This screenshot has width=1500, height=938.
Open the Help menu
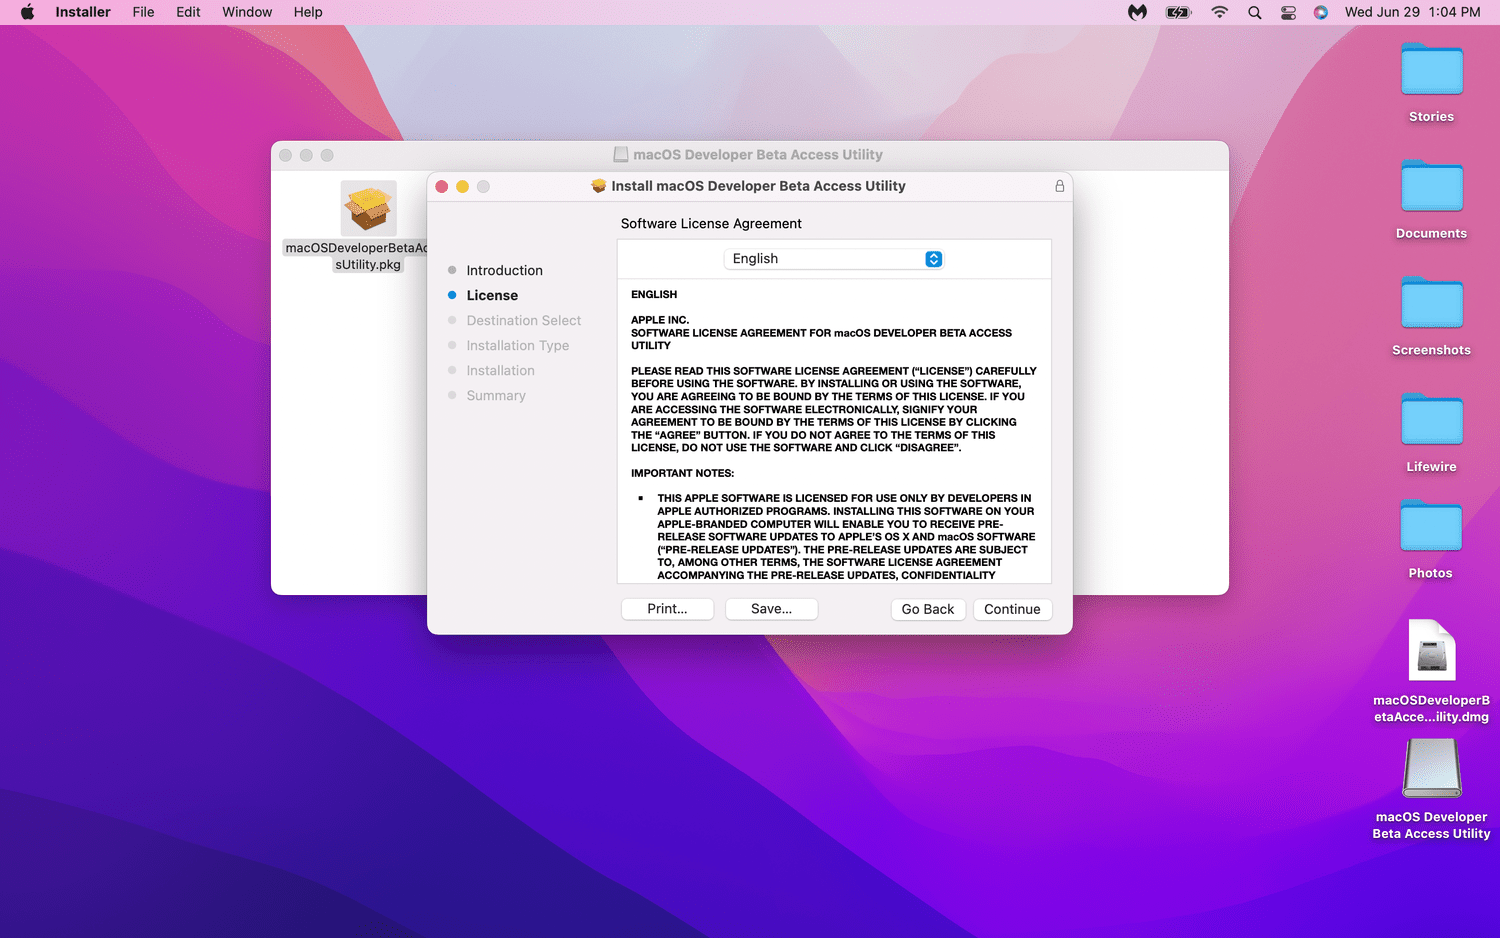[x=308, y=12]
